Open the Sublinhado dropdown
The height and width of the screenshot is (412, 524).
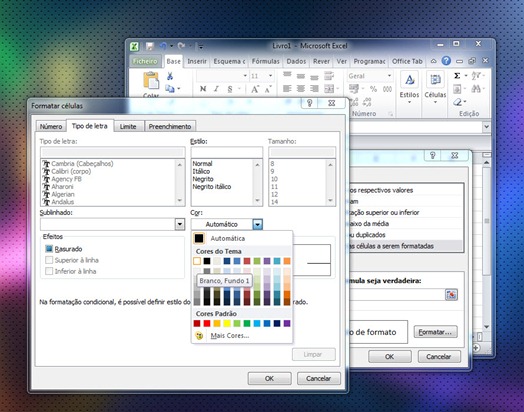(180, 224)
